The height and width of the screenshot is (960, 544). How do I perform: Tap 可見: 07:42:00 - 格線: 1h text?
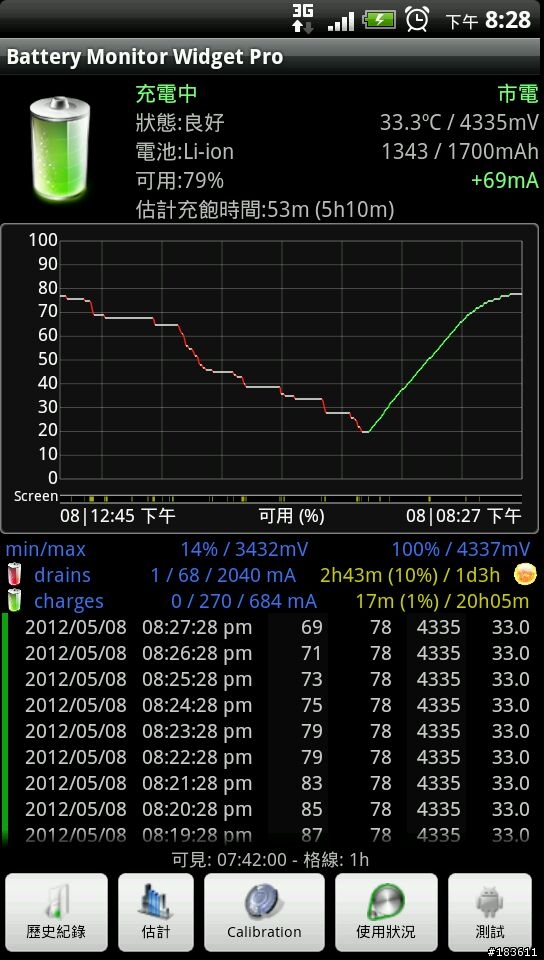click(x=271, y=860)
